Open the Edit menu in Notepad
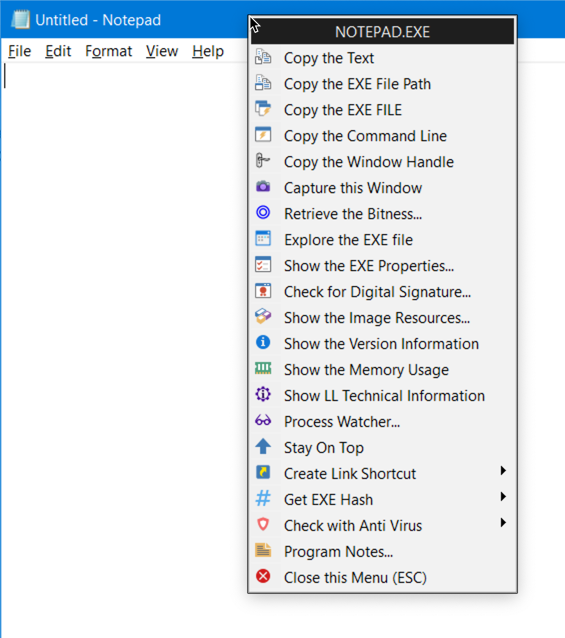This screenshot has height=638, width=565. (58, 51)
